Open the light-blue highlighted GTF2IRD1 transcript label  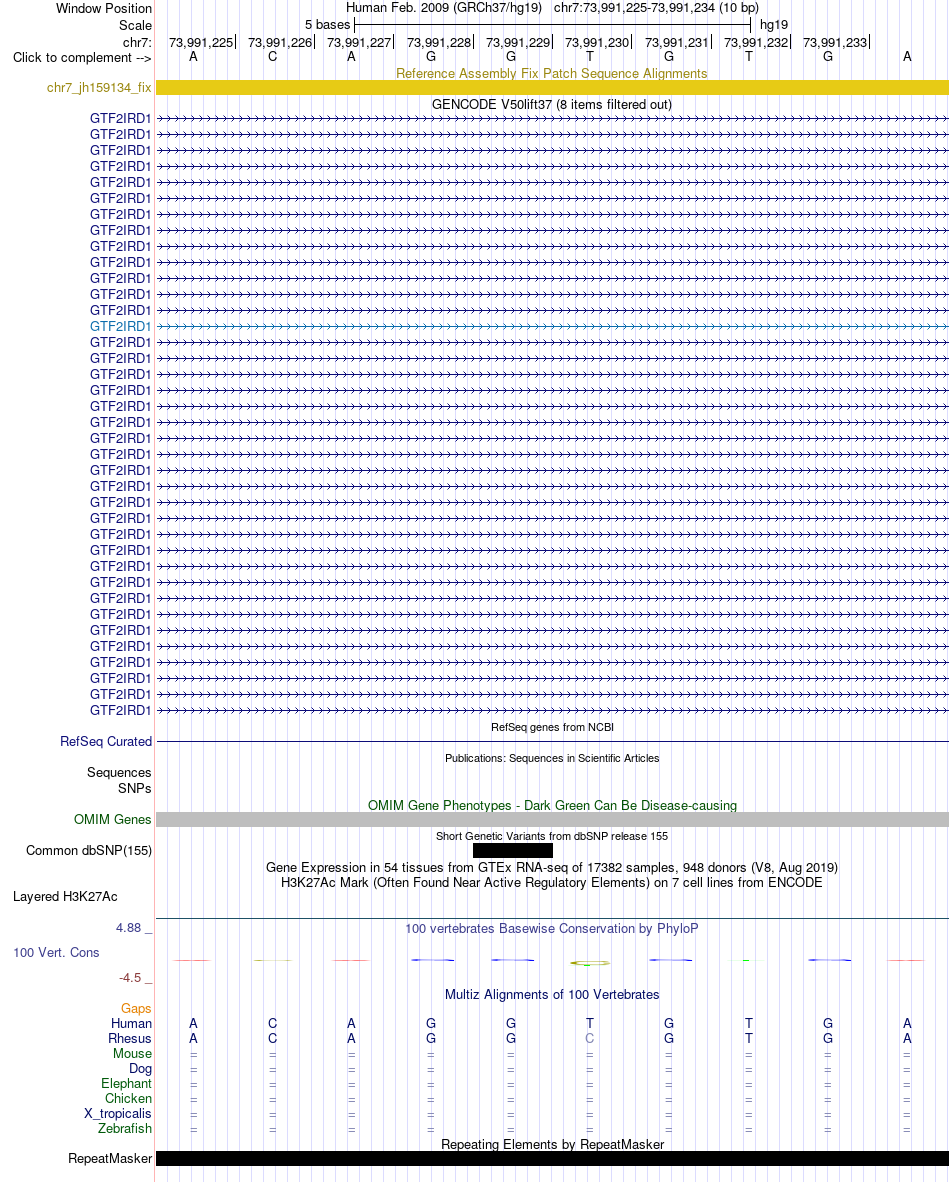click(121, 326)
